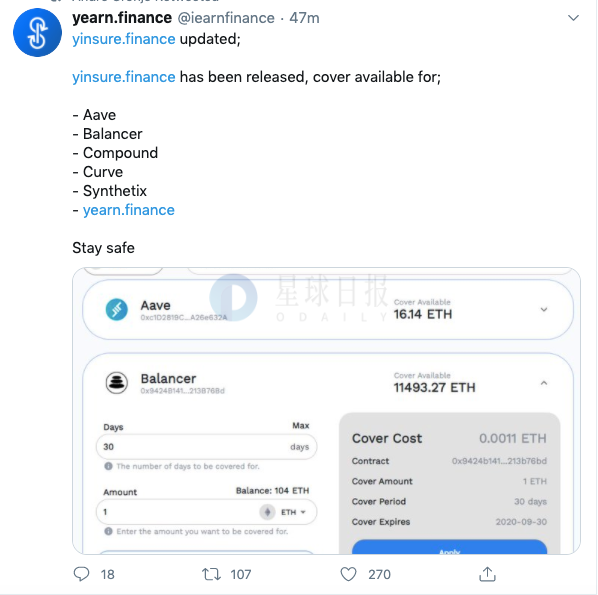Open the 47m tweet timestamp
The height and width of the screenshot is (595, 598).
pos(304,18)
